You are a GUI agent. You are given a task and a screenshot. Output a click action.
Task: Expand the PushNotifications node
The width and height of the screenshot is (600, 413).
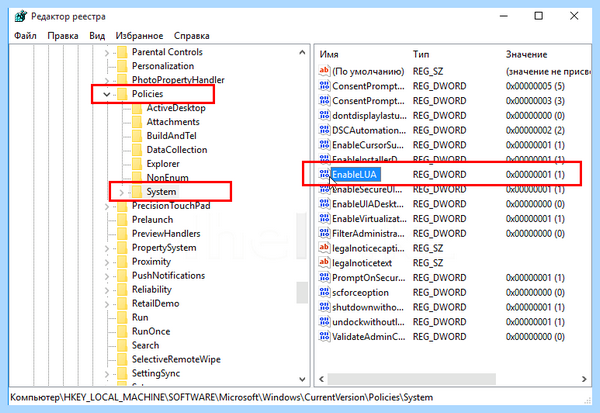click(x=107, y=276)
